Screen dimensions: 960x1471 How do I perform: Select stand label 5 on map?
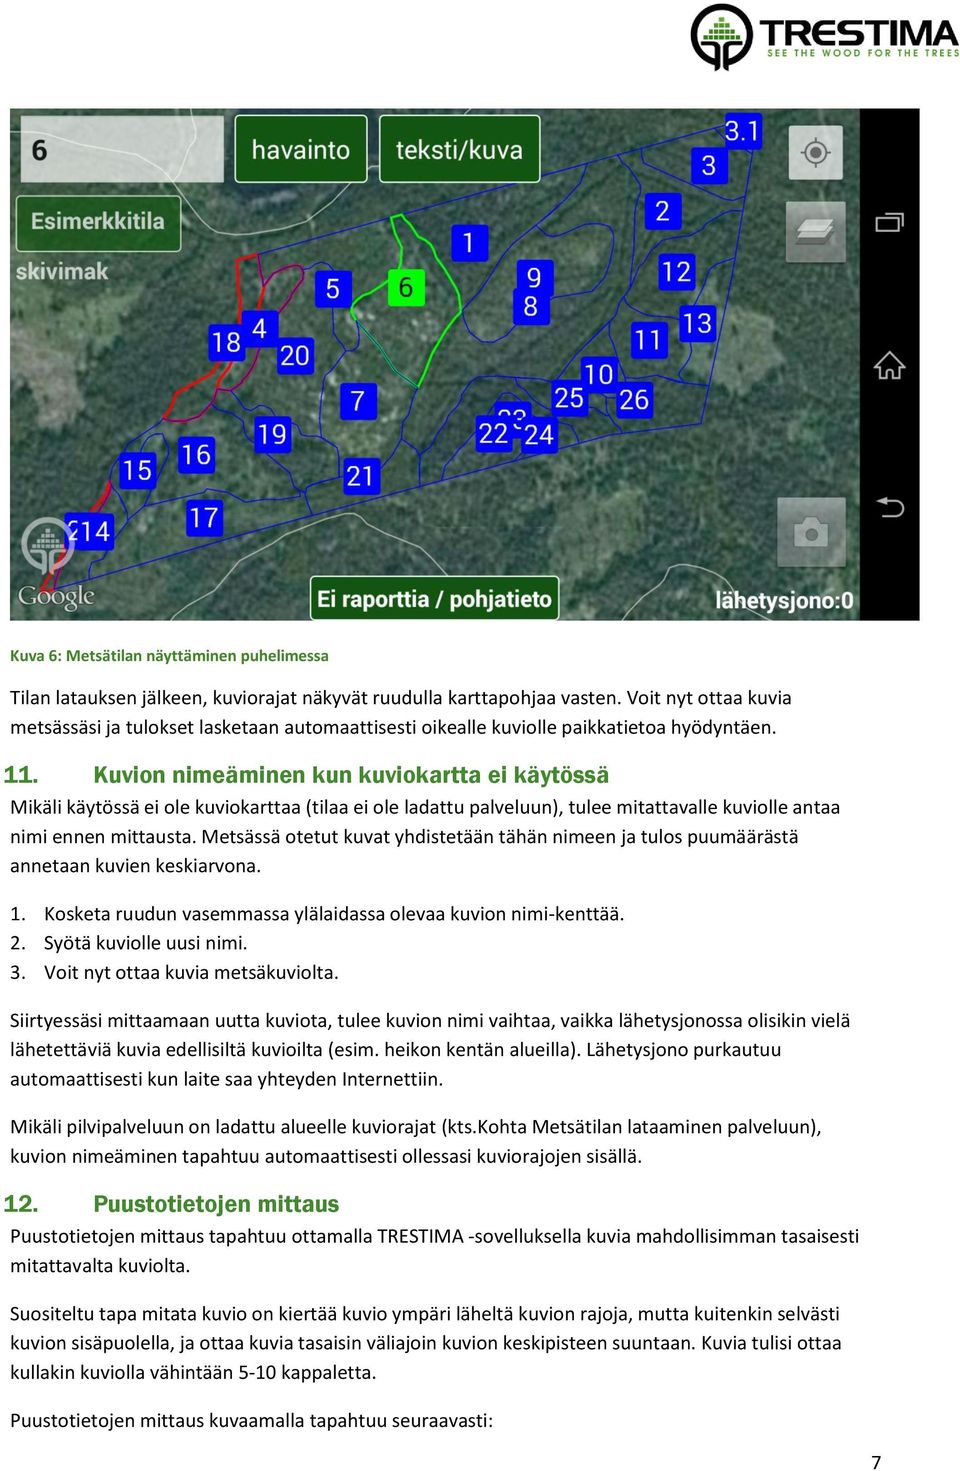pyautogui.click(x=333, y=289)
